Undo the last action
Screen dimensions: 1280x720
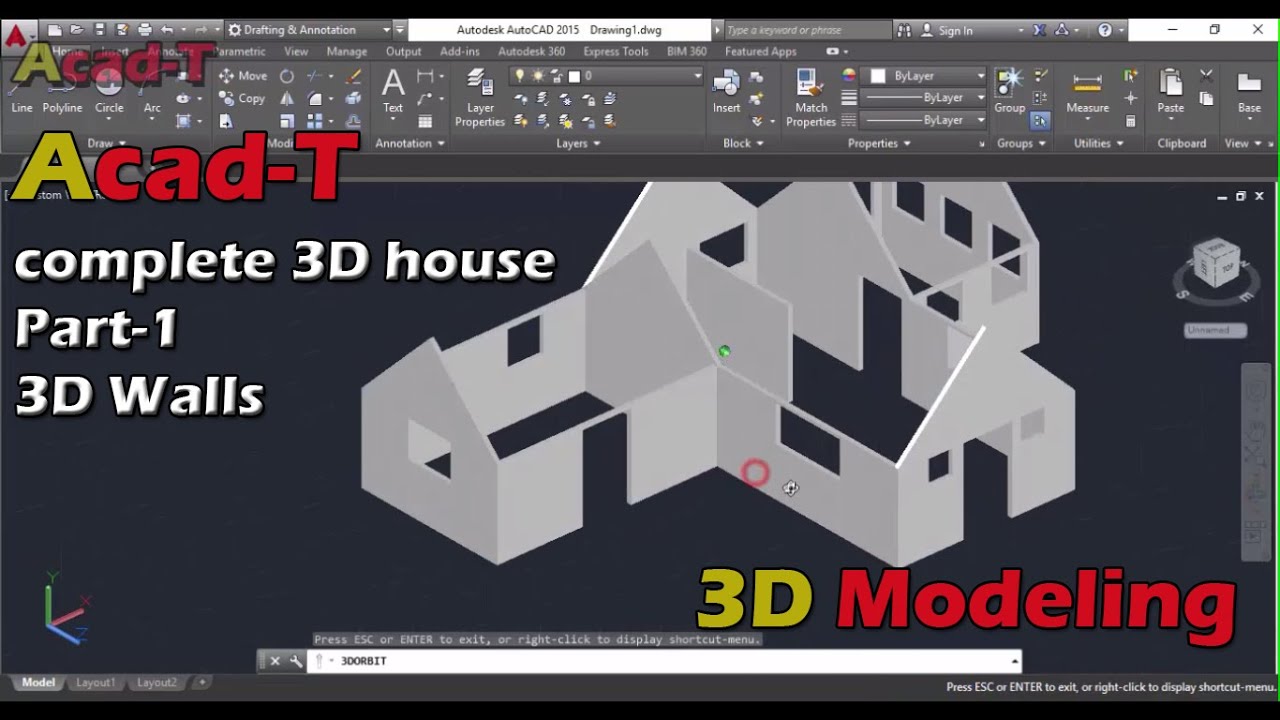(167, 30)
